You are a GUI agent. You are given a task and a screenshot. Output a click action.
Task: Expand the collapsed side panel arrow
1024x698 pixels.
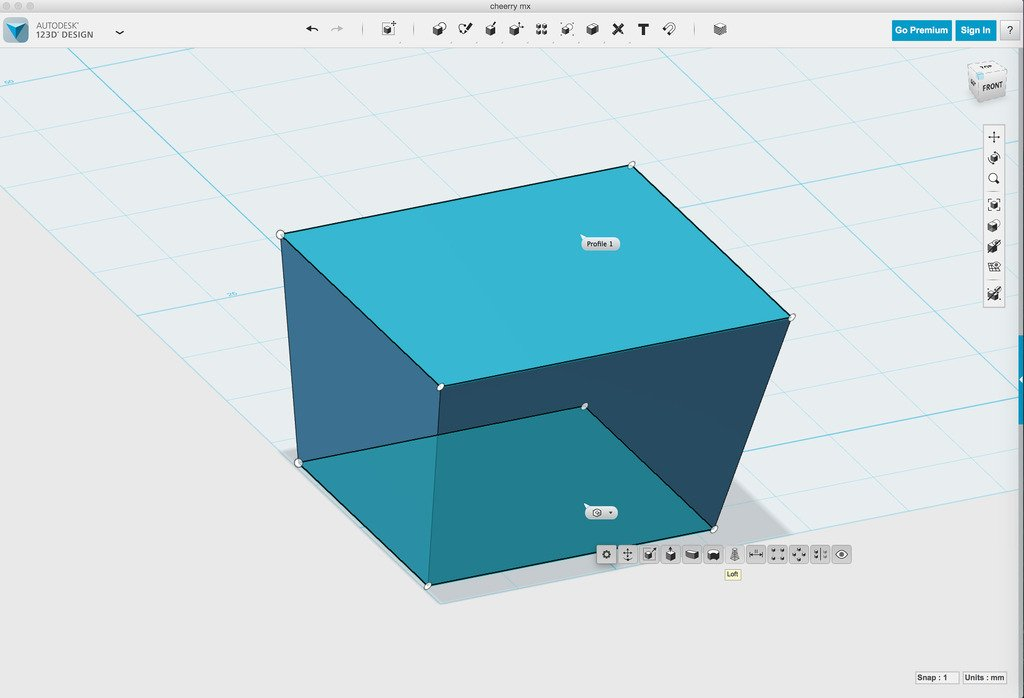pyautogui.click(x=1021, y=379)
